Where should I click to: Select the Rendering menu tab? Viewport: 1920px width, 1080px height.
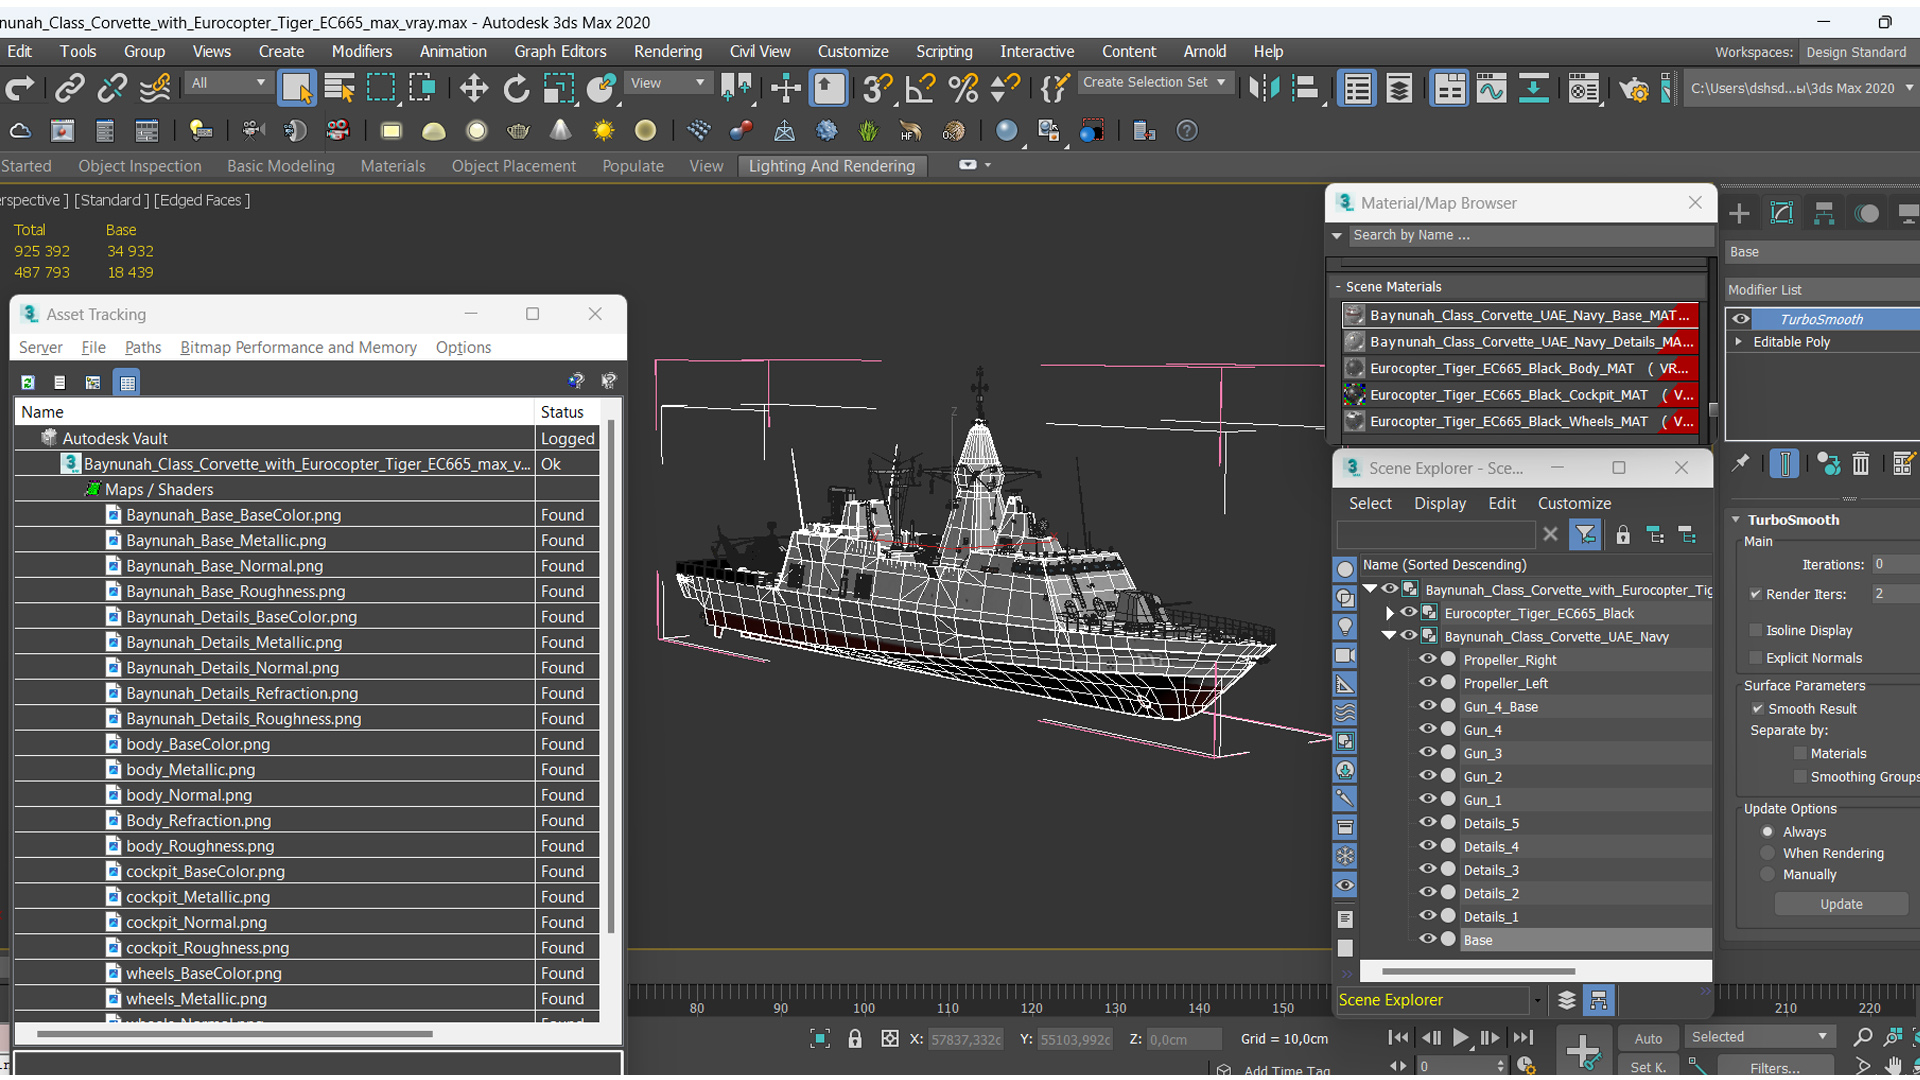pos(669,51)
